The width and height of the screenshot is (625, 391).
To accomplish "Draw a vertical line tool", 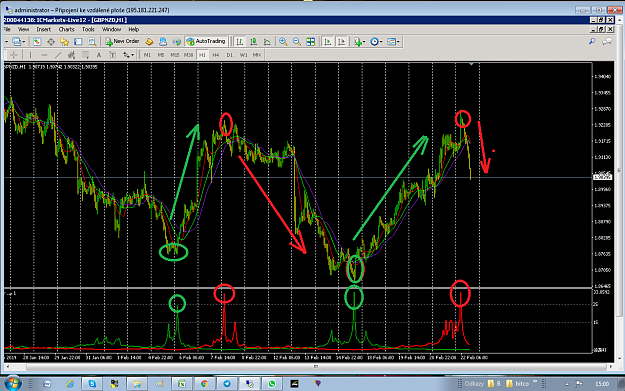I will (30, 55).
